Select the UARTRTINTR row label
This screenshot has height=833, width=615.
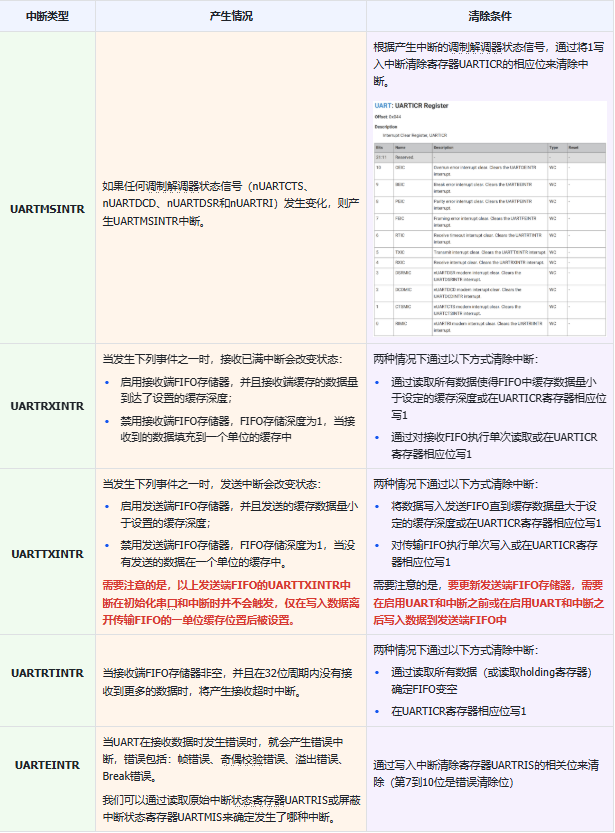[x=47, y=673]
